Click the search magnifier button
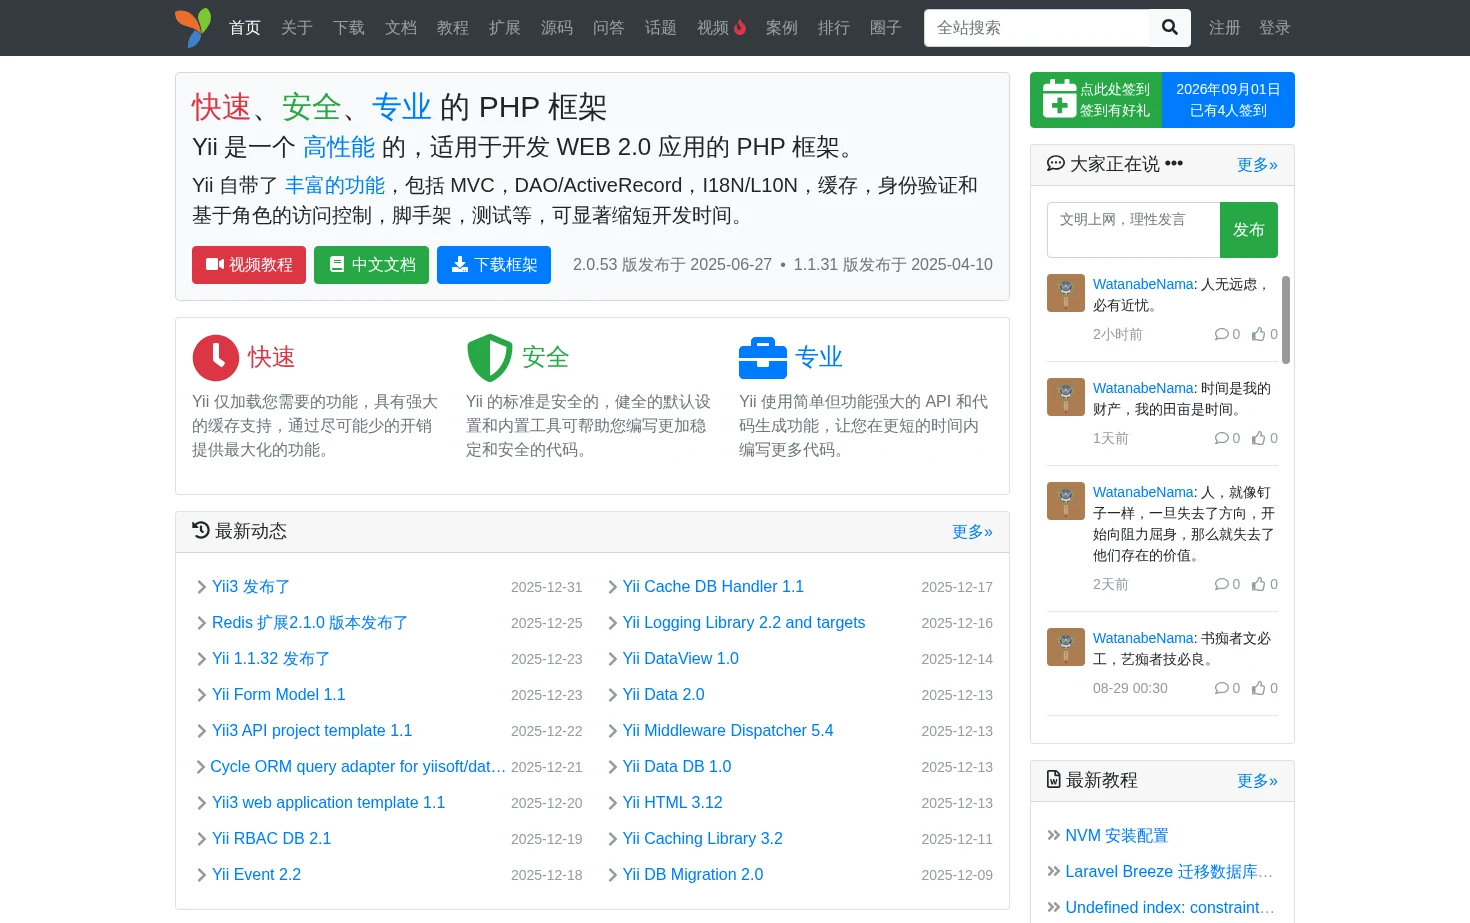This screenshot has width=1470, height=923. point(1170,28)
